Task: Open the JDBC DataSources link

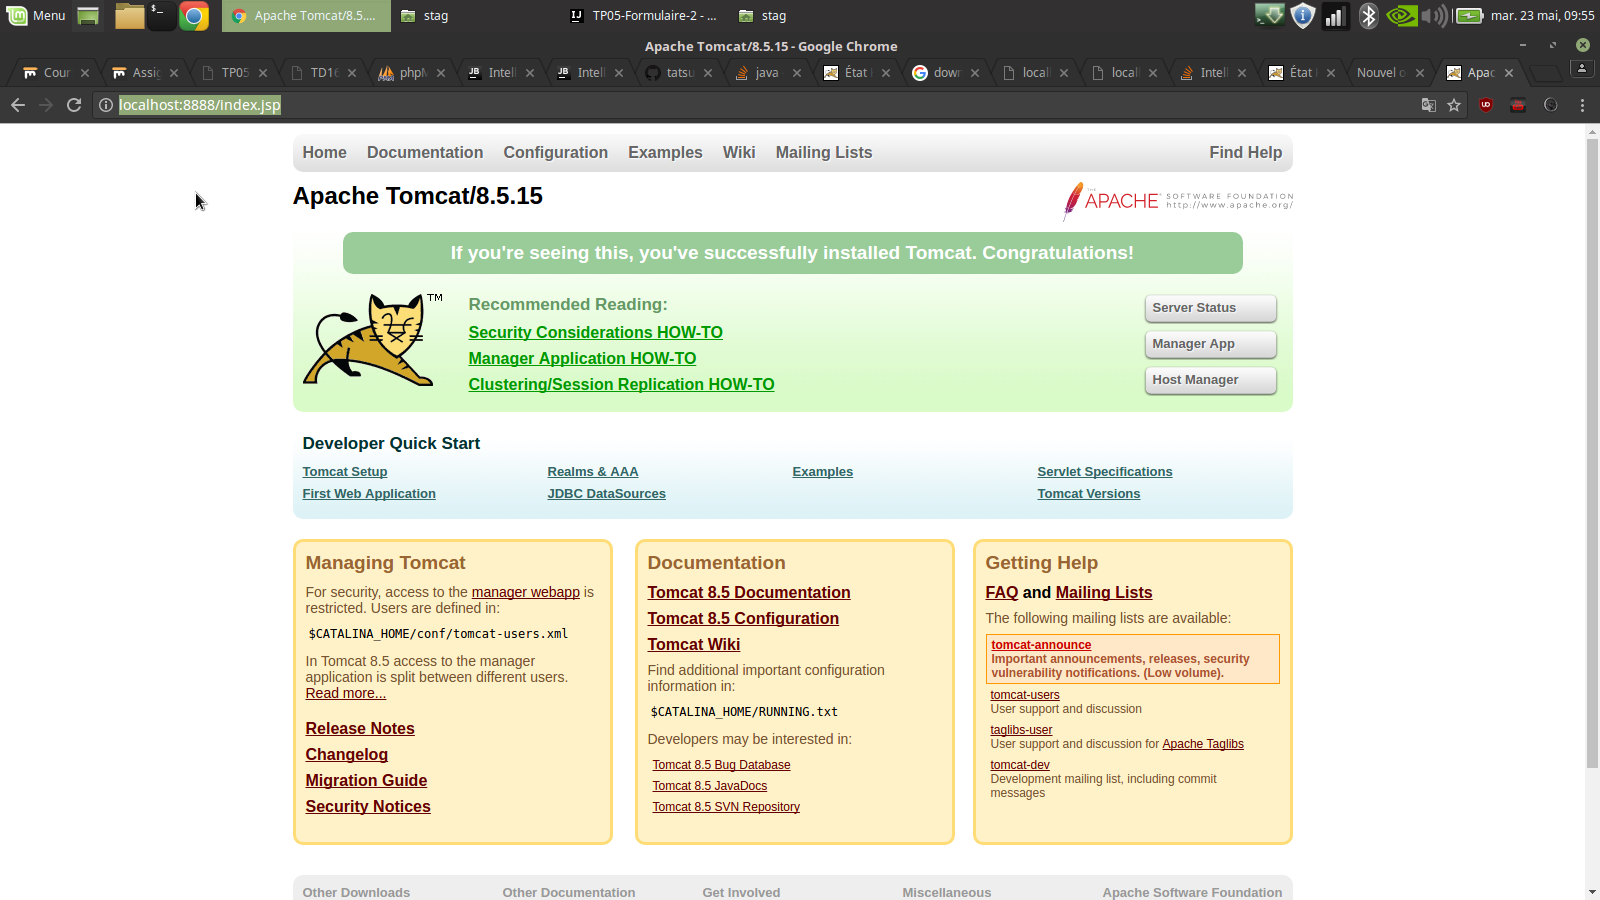Action: point(606,494)
